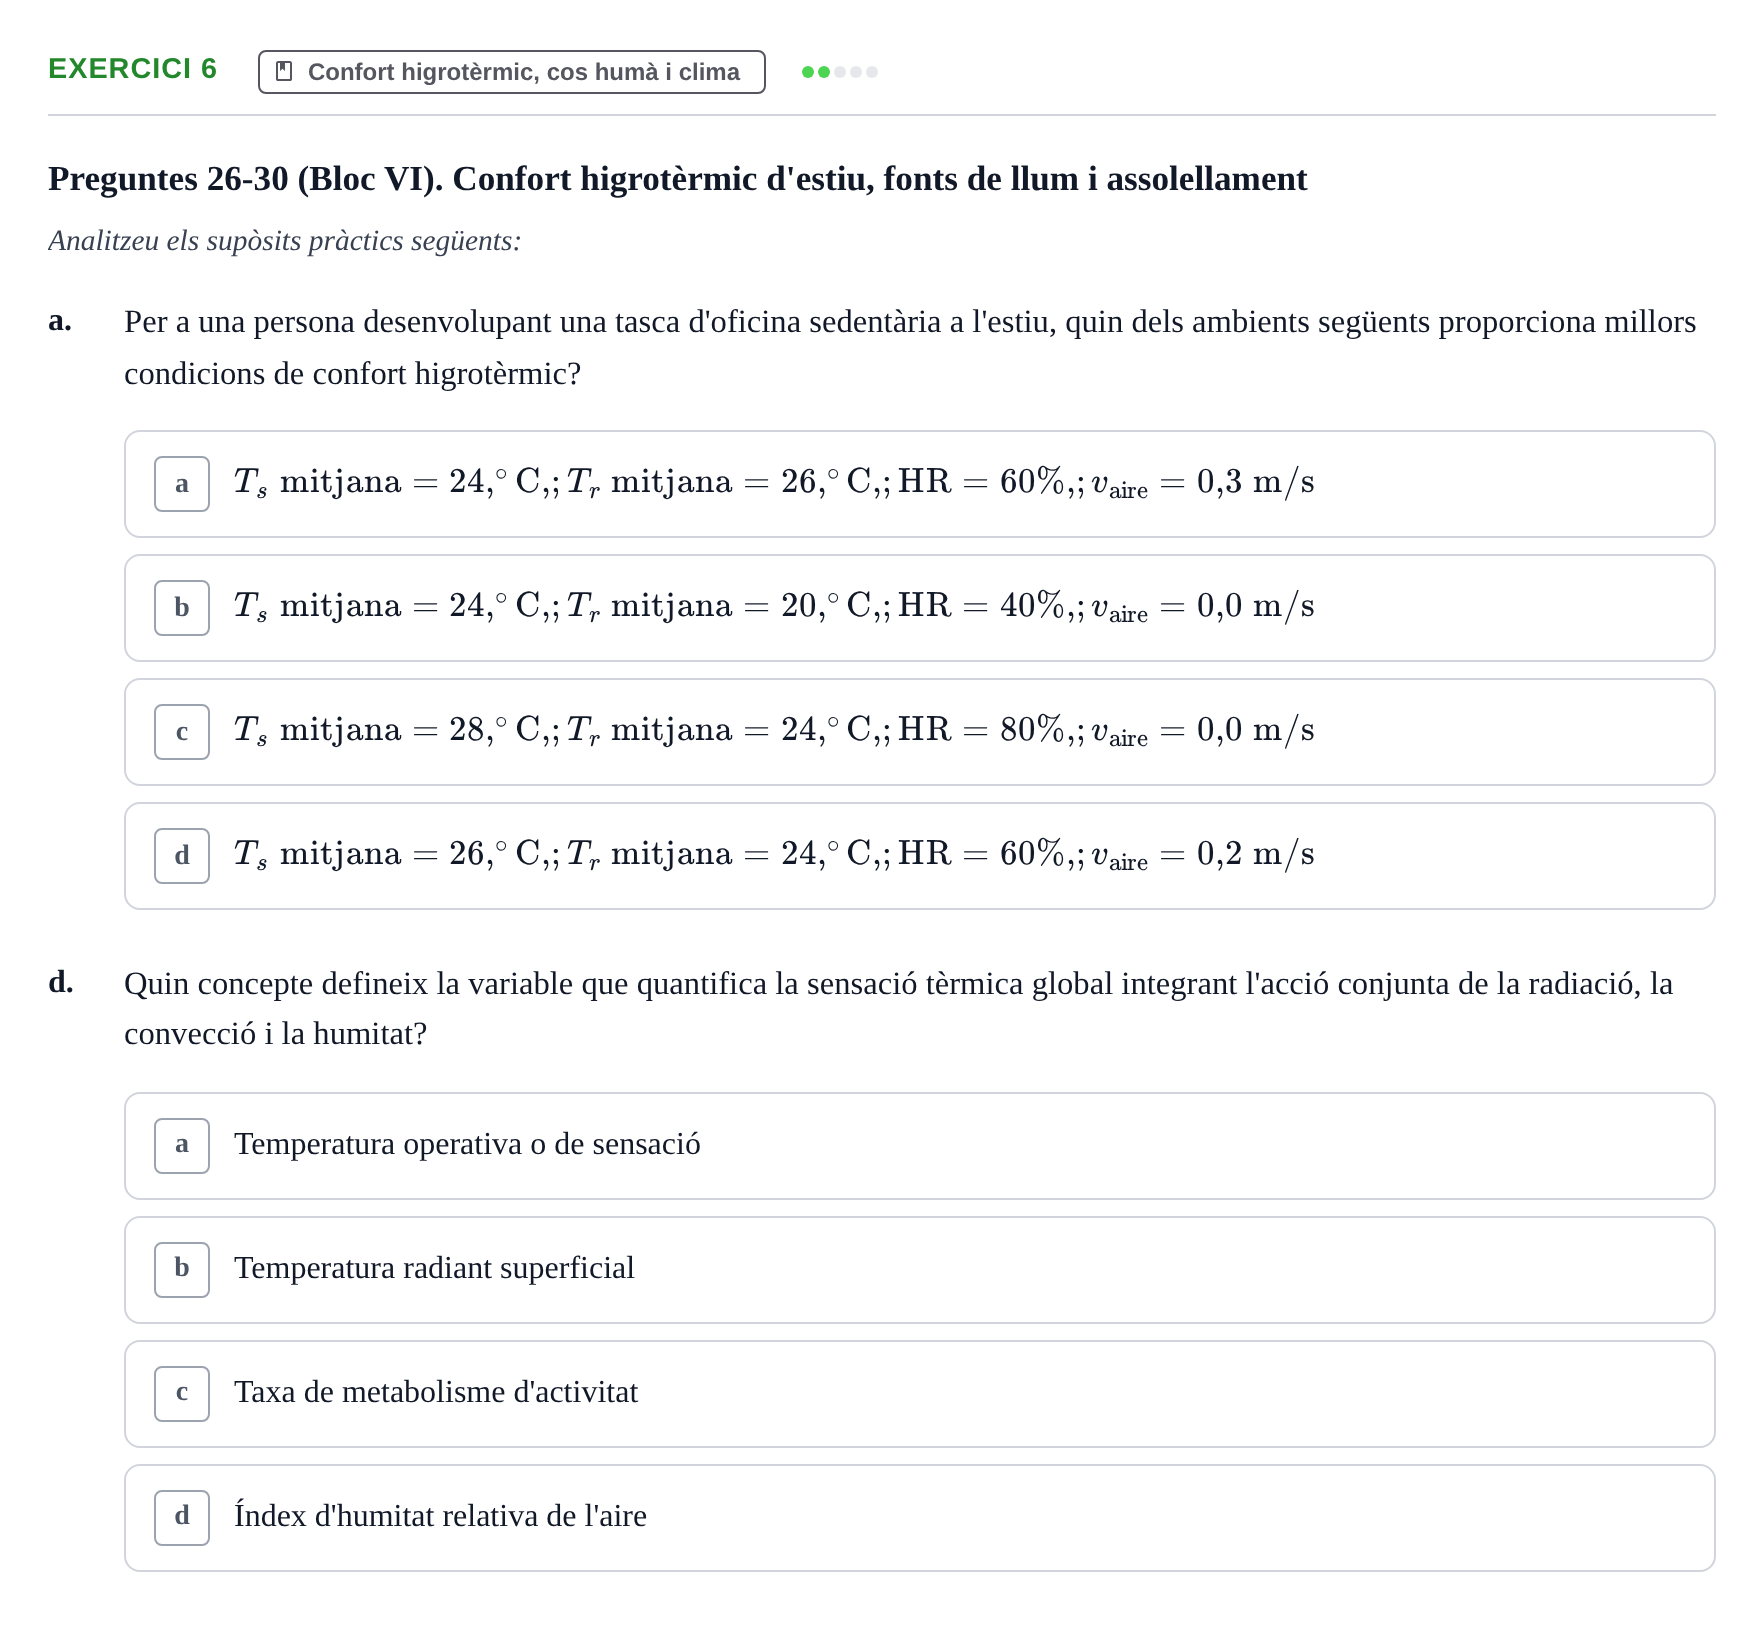Select question a's option b, HR = 40%

pos(920,608)
